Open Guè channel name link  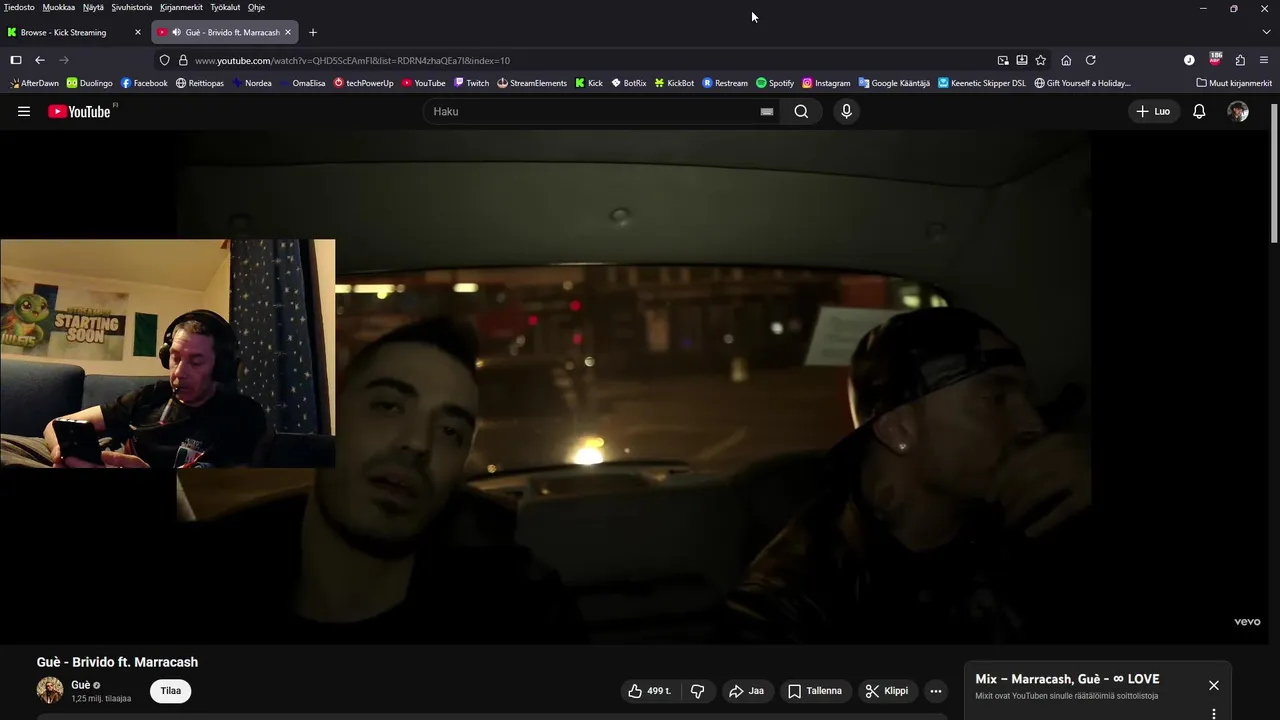pos(81,685)
